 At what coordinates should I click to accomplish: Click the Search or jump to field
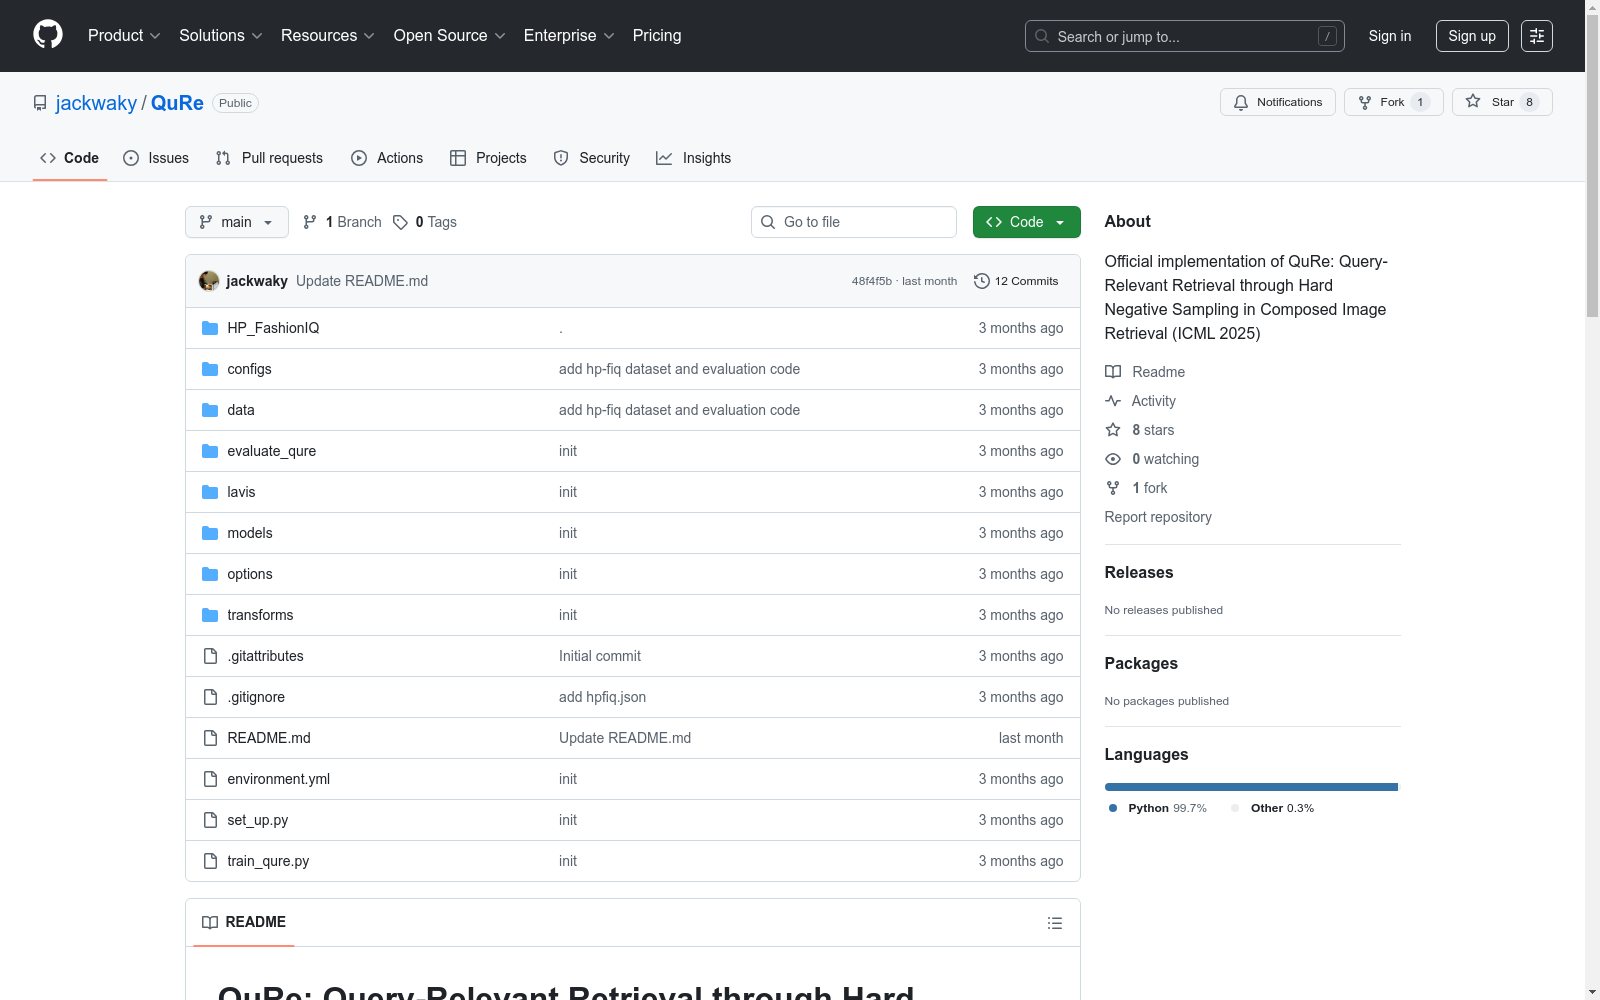click(x=1185, y=36)
